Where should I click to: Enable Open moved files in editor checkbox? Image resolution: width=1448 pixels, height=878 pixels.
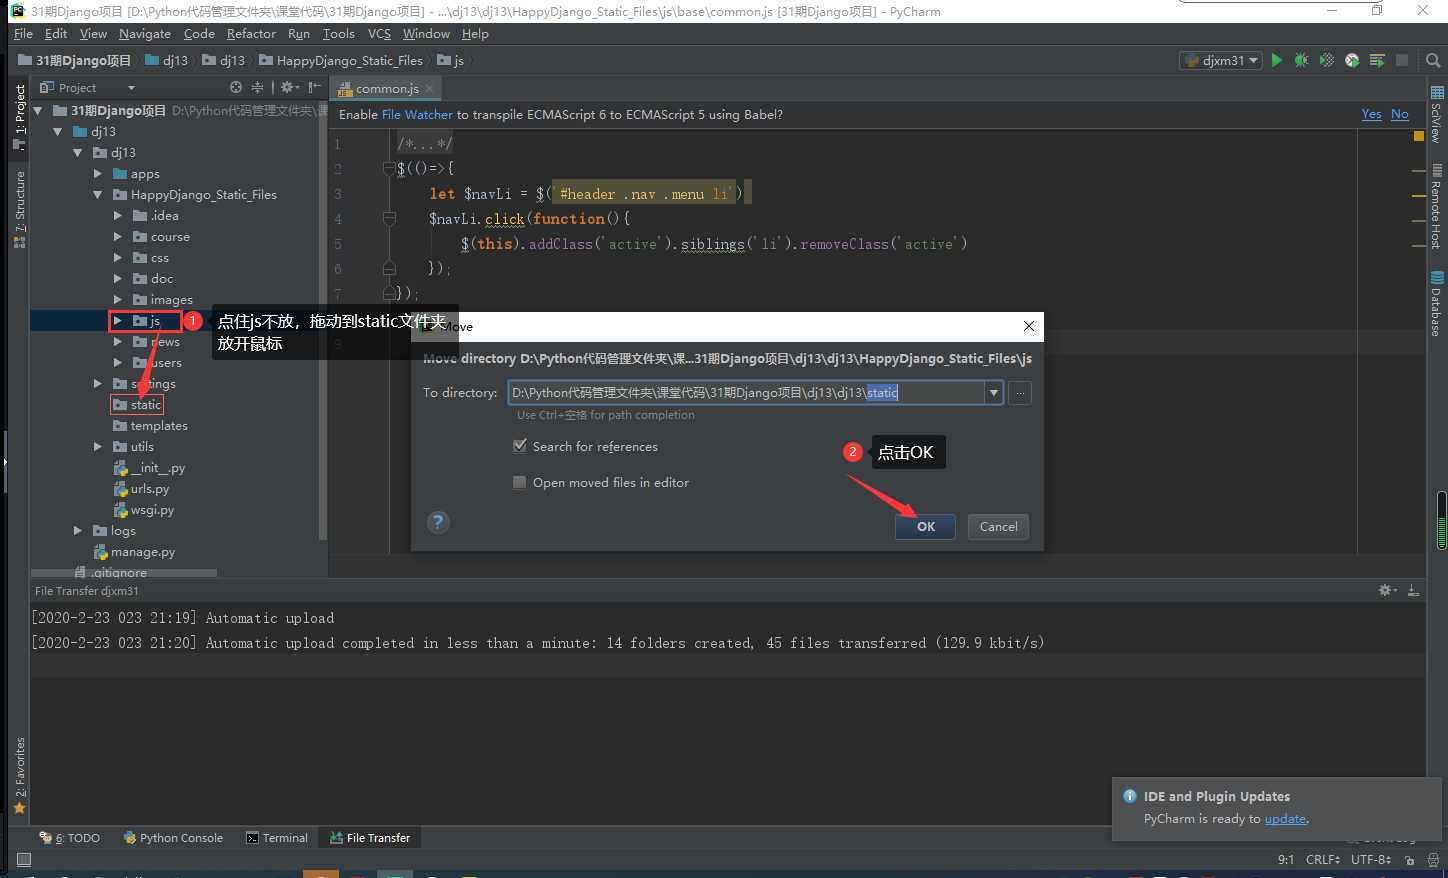(520, 482)
